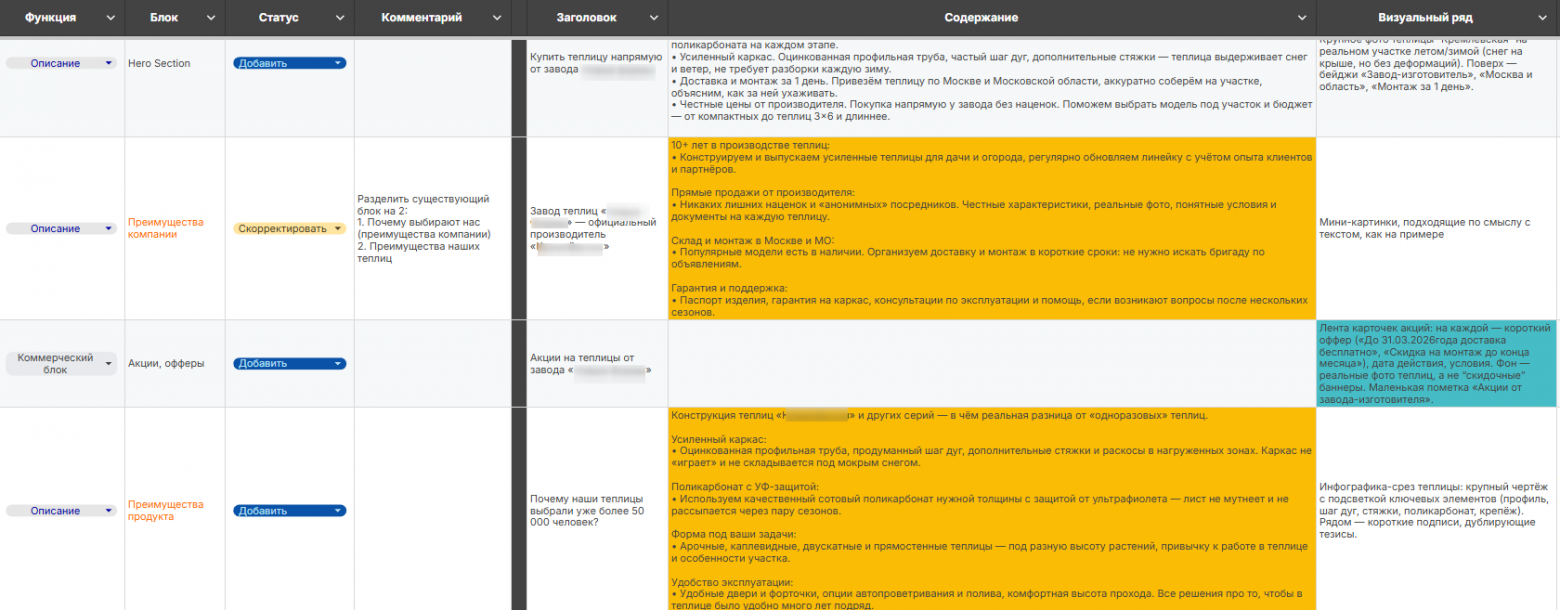This screenshot has height=610, width=1560.
Task: Open the Заголовок column filter arrow
Action: point(654,18)
